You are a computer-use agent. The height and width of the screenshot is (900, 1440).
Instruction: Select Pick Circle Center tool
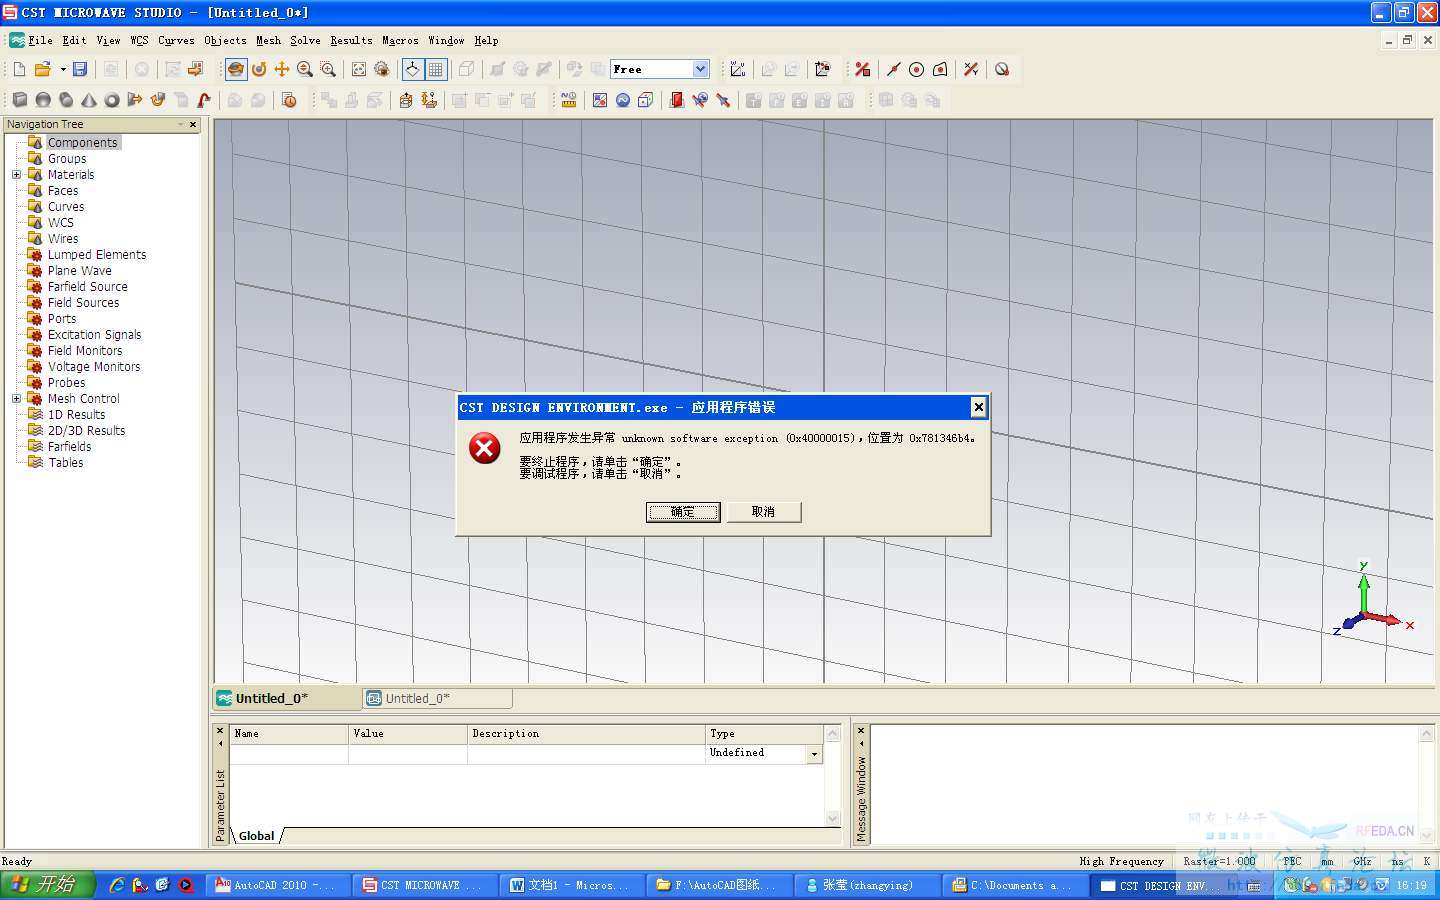[916, 69]
